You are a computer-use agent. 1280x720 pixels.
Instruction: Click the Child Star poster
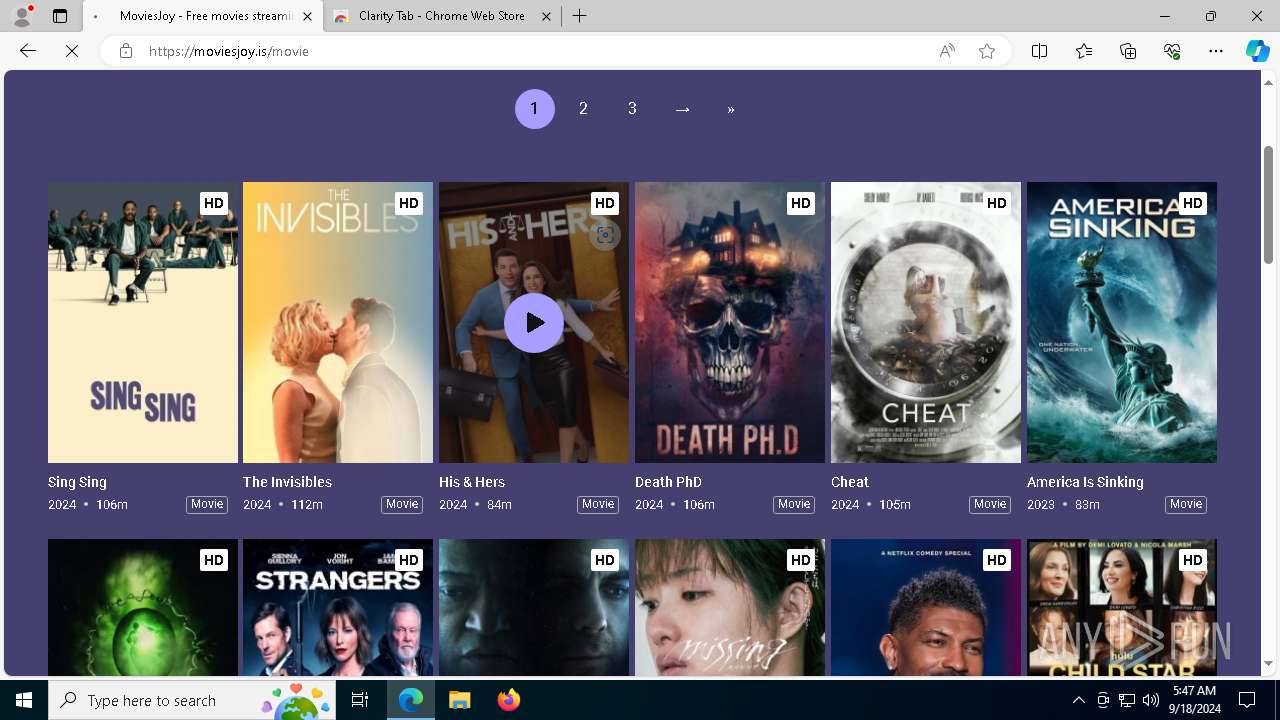1122,608
